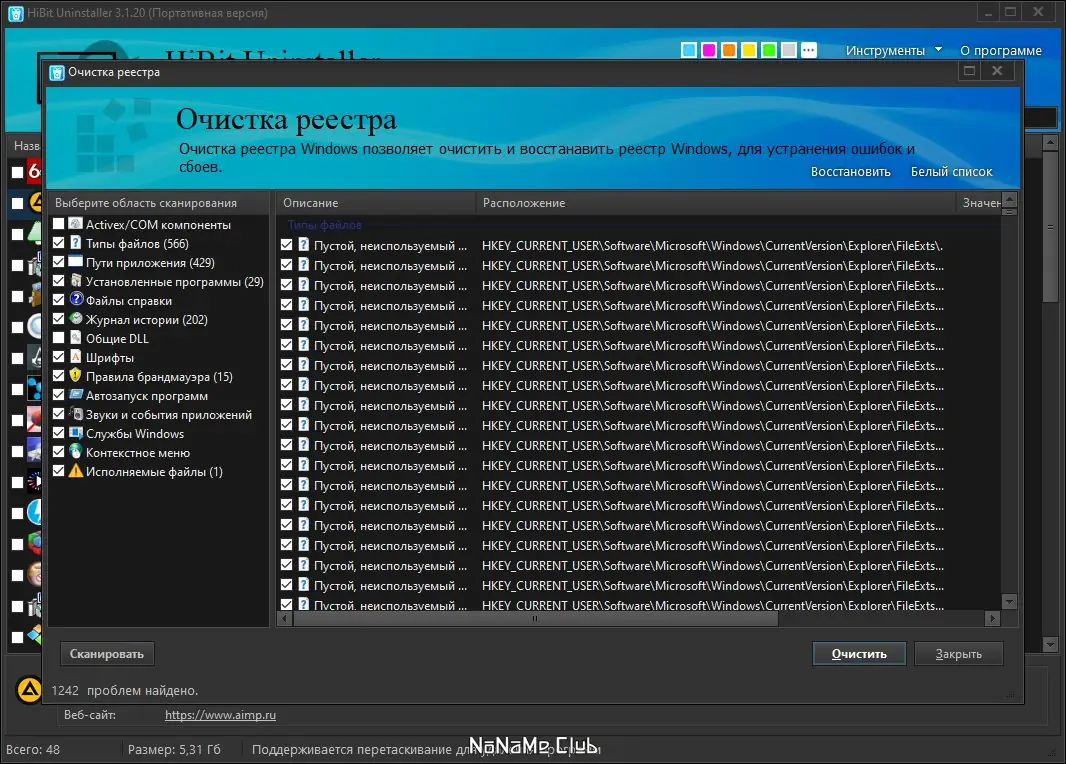Open the 'Белый список' whitelist

coord(951,172)
